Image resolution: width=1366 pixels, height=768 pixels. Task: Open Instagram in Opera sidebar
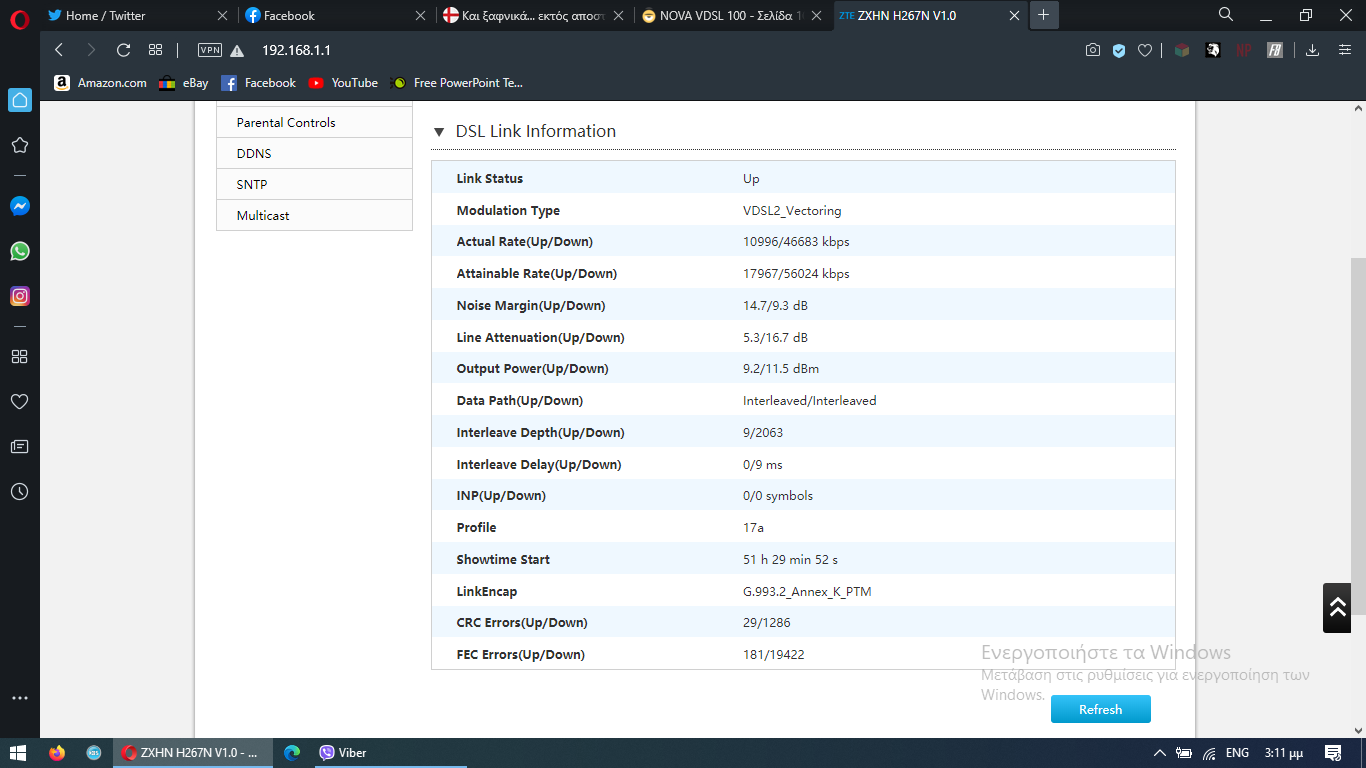click(19, 296)
